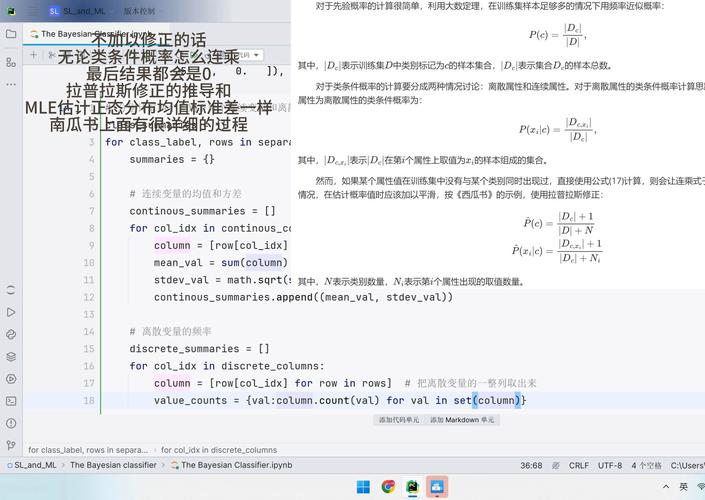Click the 'for class_label, rows' breadcrumb

88,450
